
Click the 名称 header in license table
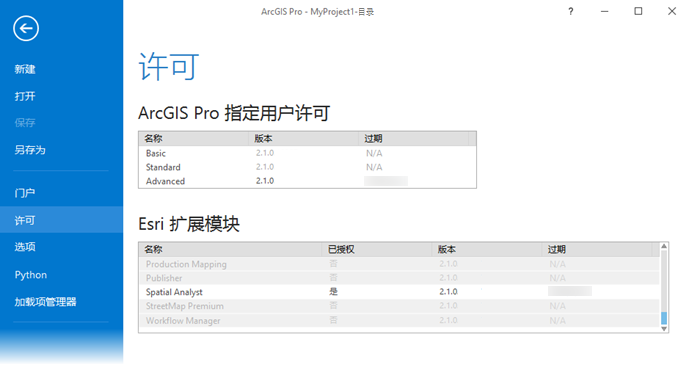pos(153,139)
